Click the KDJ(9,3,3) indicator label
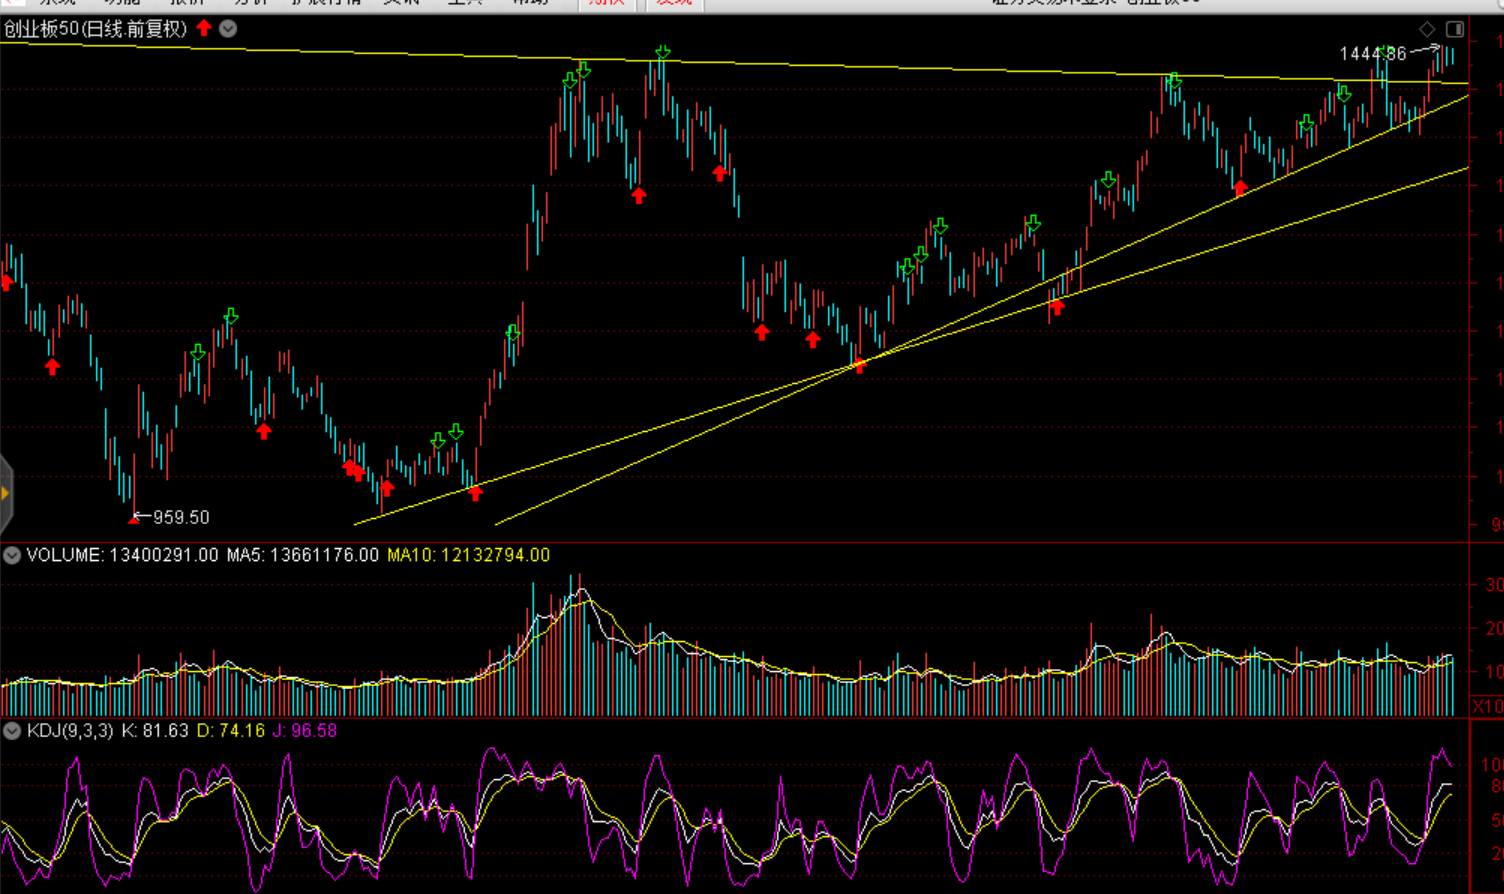 coord(70,731)
